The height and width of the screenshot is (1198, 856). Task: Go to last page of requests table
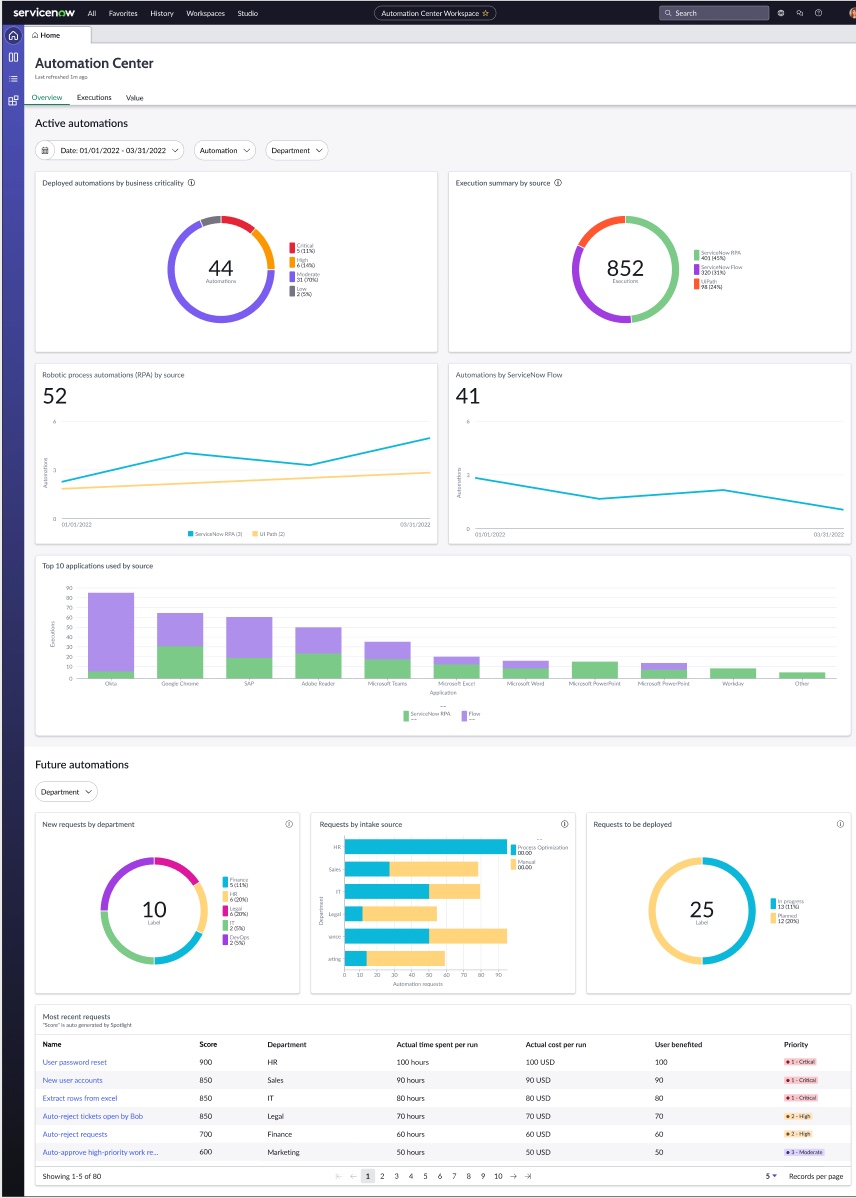528,1177
